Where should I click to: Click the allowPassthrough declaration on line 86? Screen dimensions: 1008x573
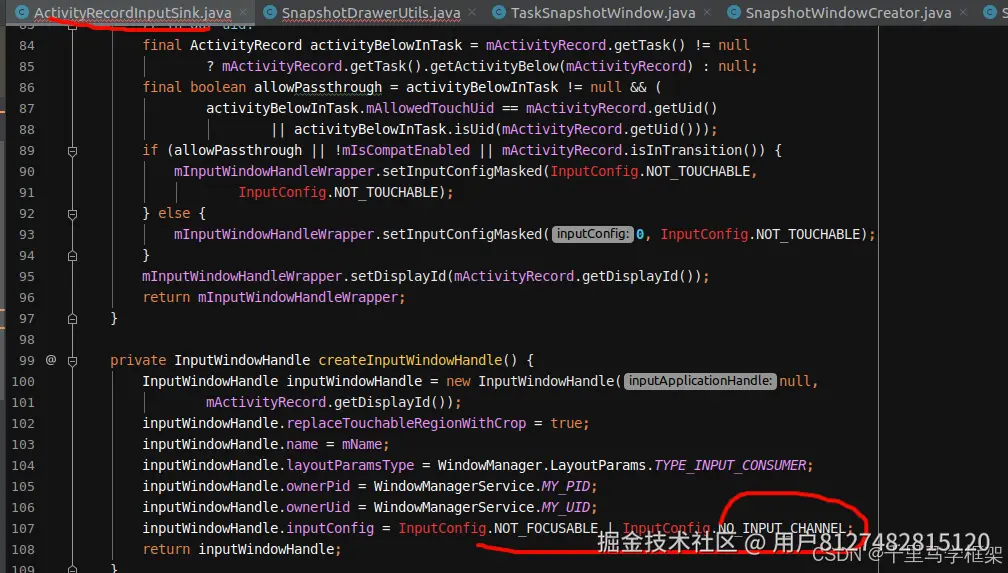click(x=318, y=87)
